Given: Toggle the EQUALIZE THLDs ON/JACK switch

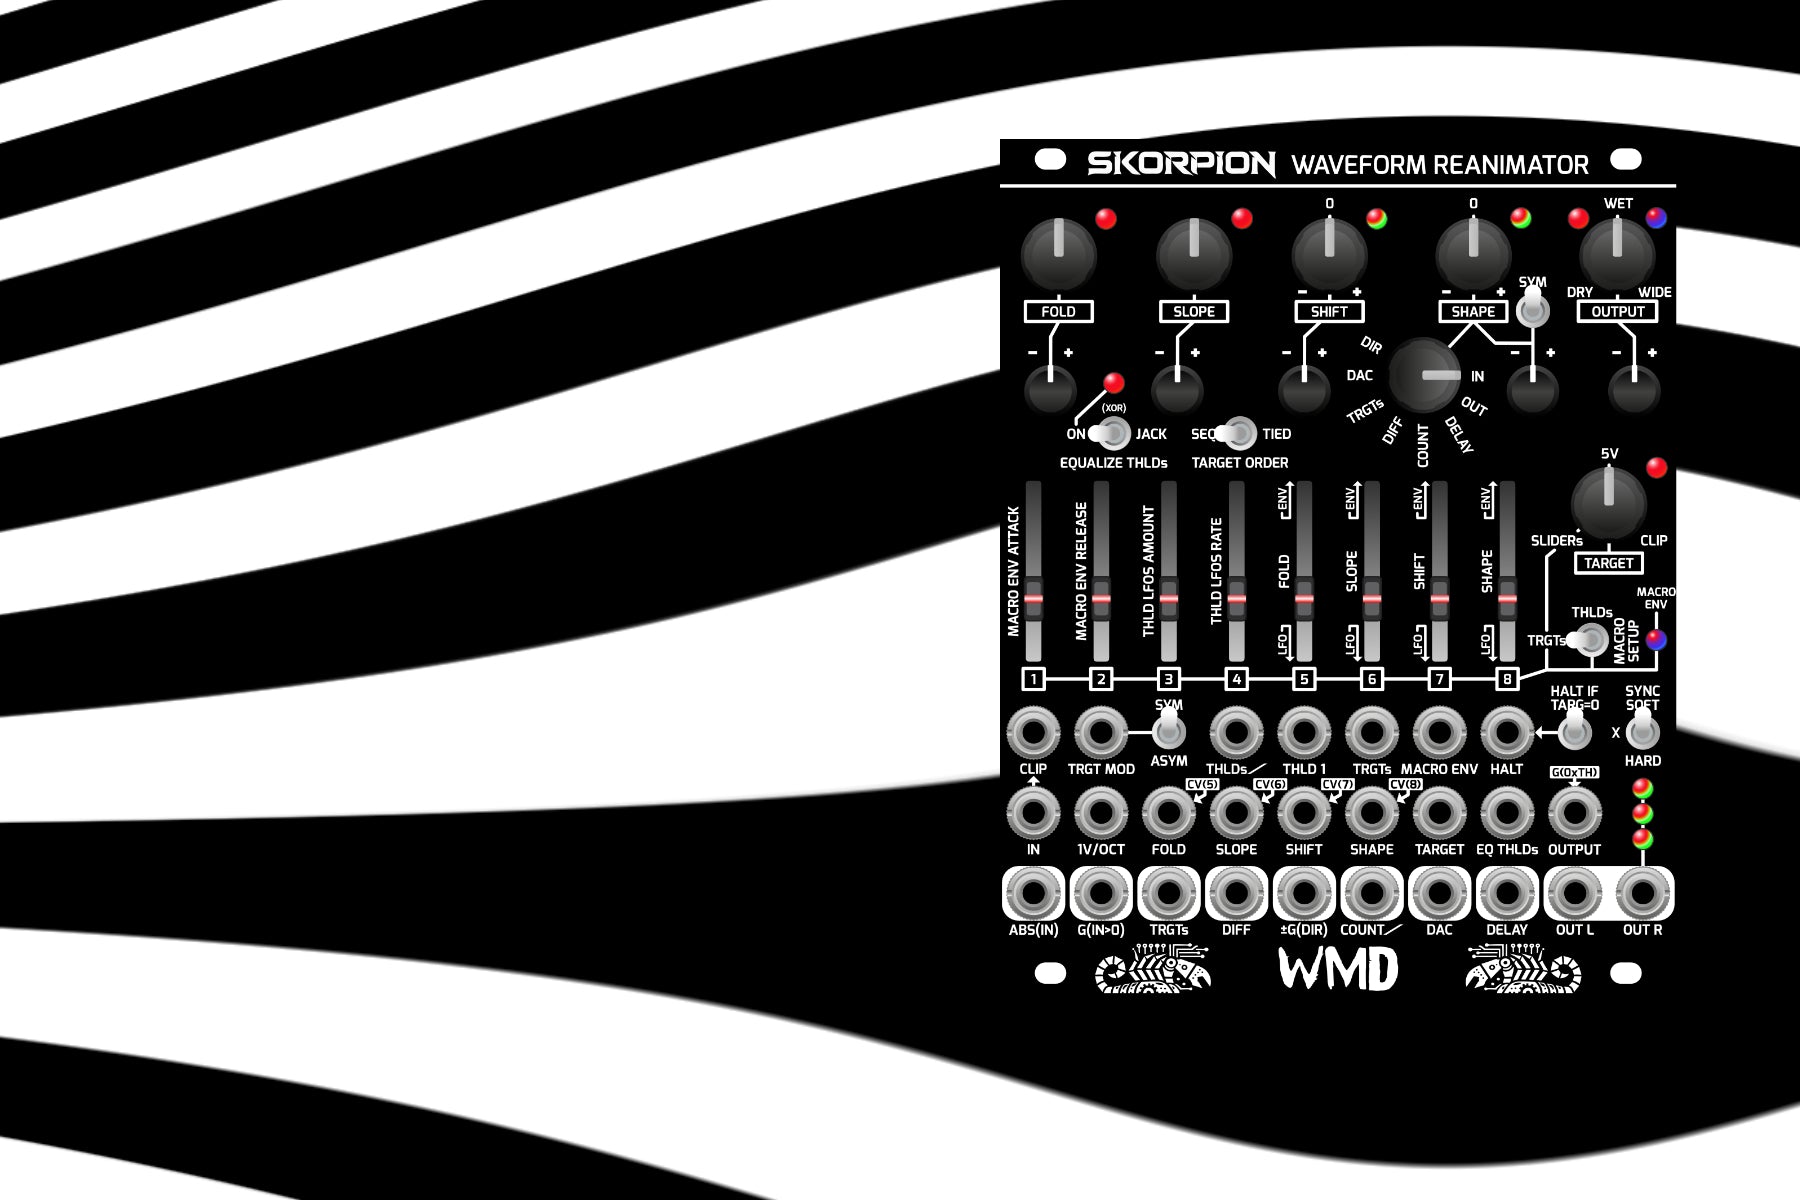Looking at the screenshot, I should point(1109,434).
